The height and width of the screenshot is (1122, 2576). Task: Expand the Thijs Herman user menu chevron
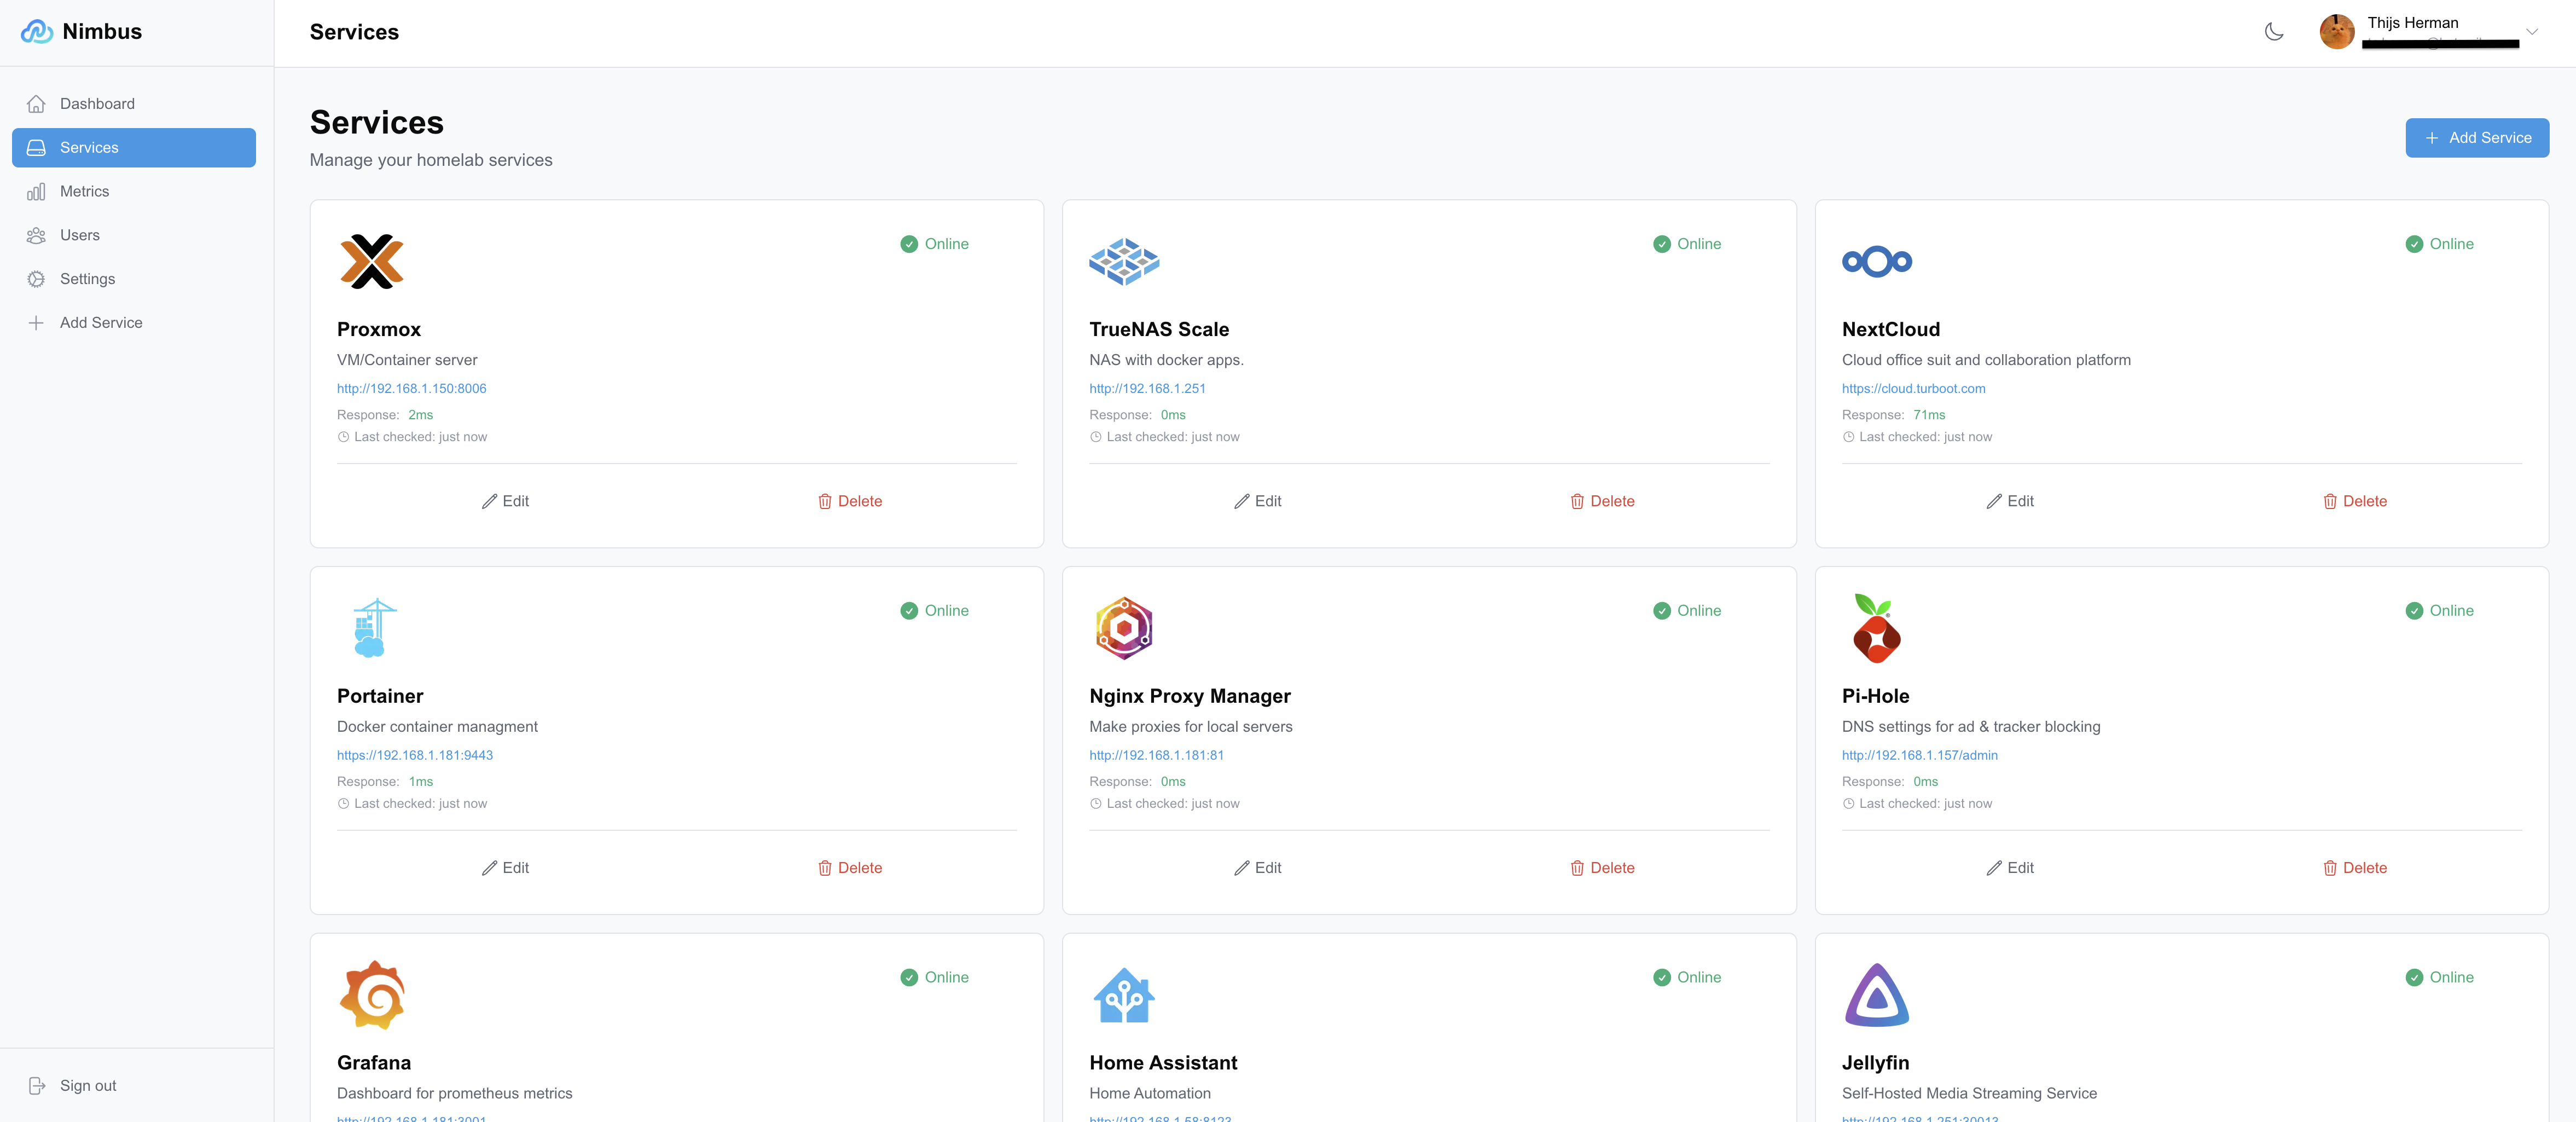[2532, 32]
